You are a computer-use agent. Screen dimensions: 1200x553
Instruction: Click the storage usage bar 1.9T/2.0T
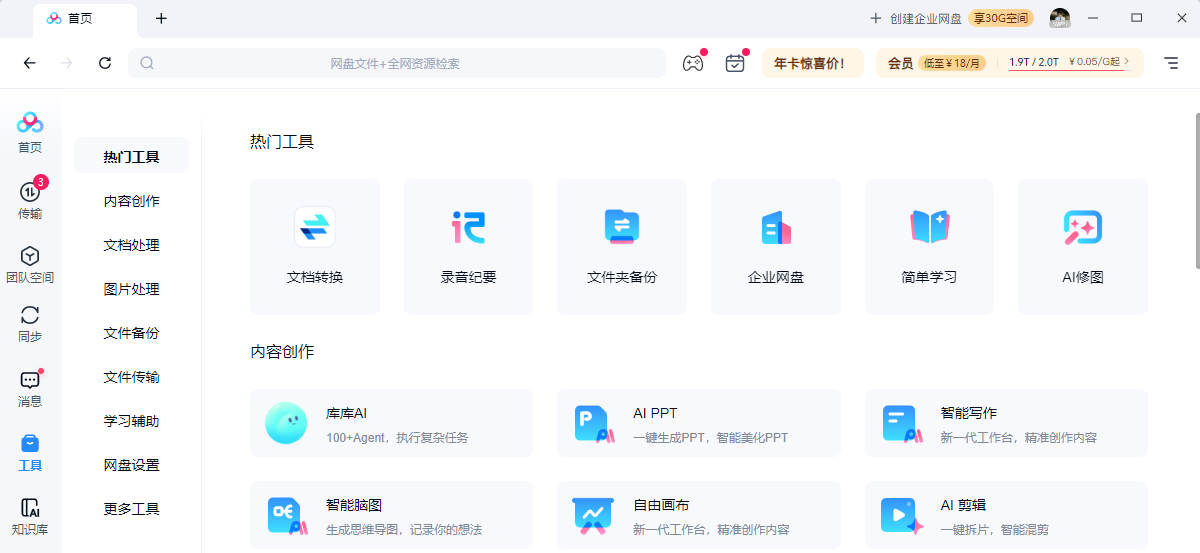coord(1067,63)
